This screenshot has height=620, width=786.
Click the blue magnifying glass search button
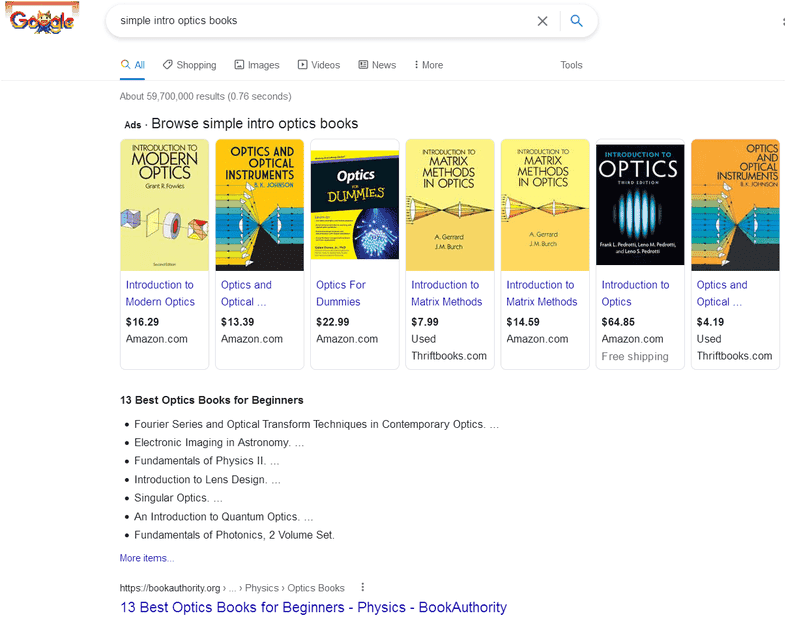tap(577, 21)
